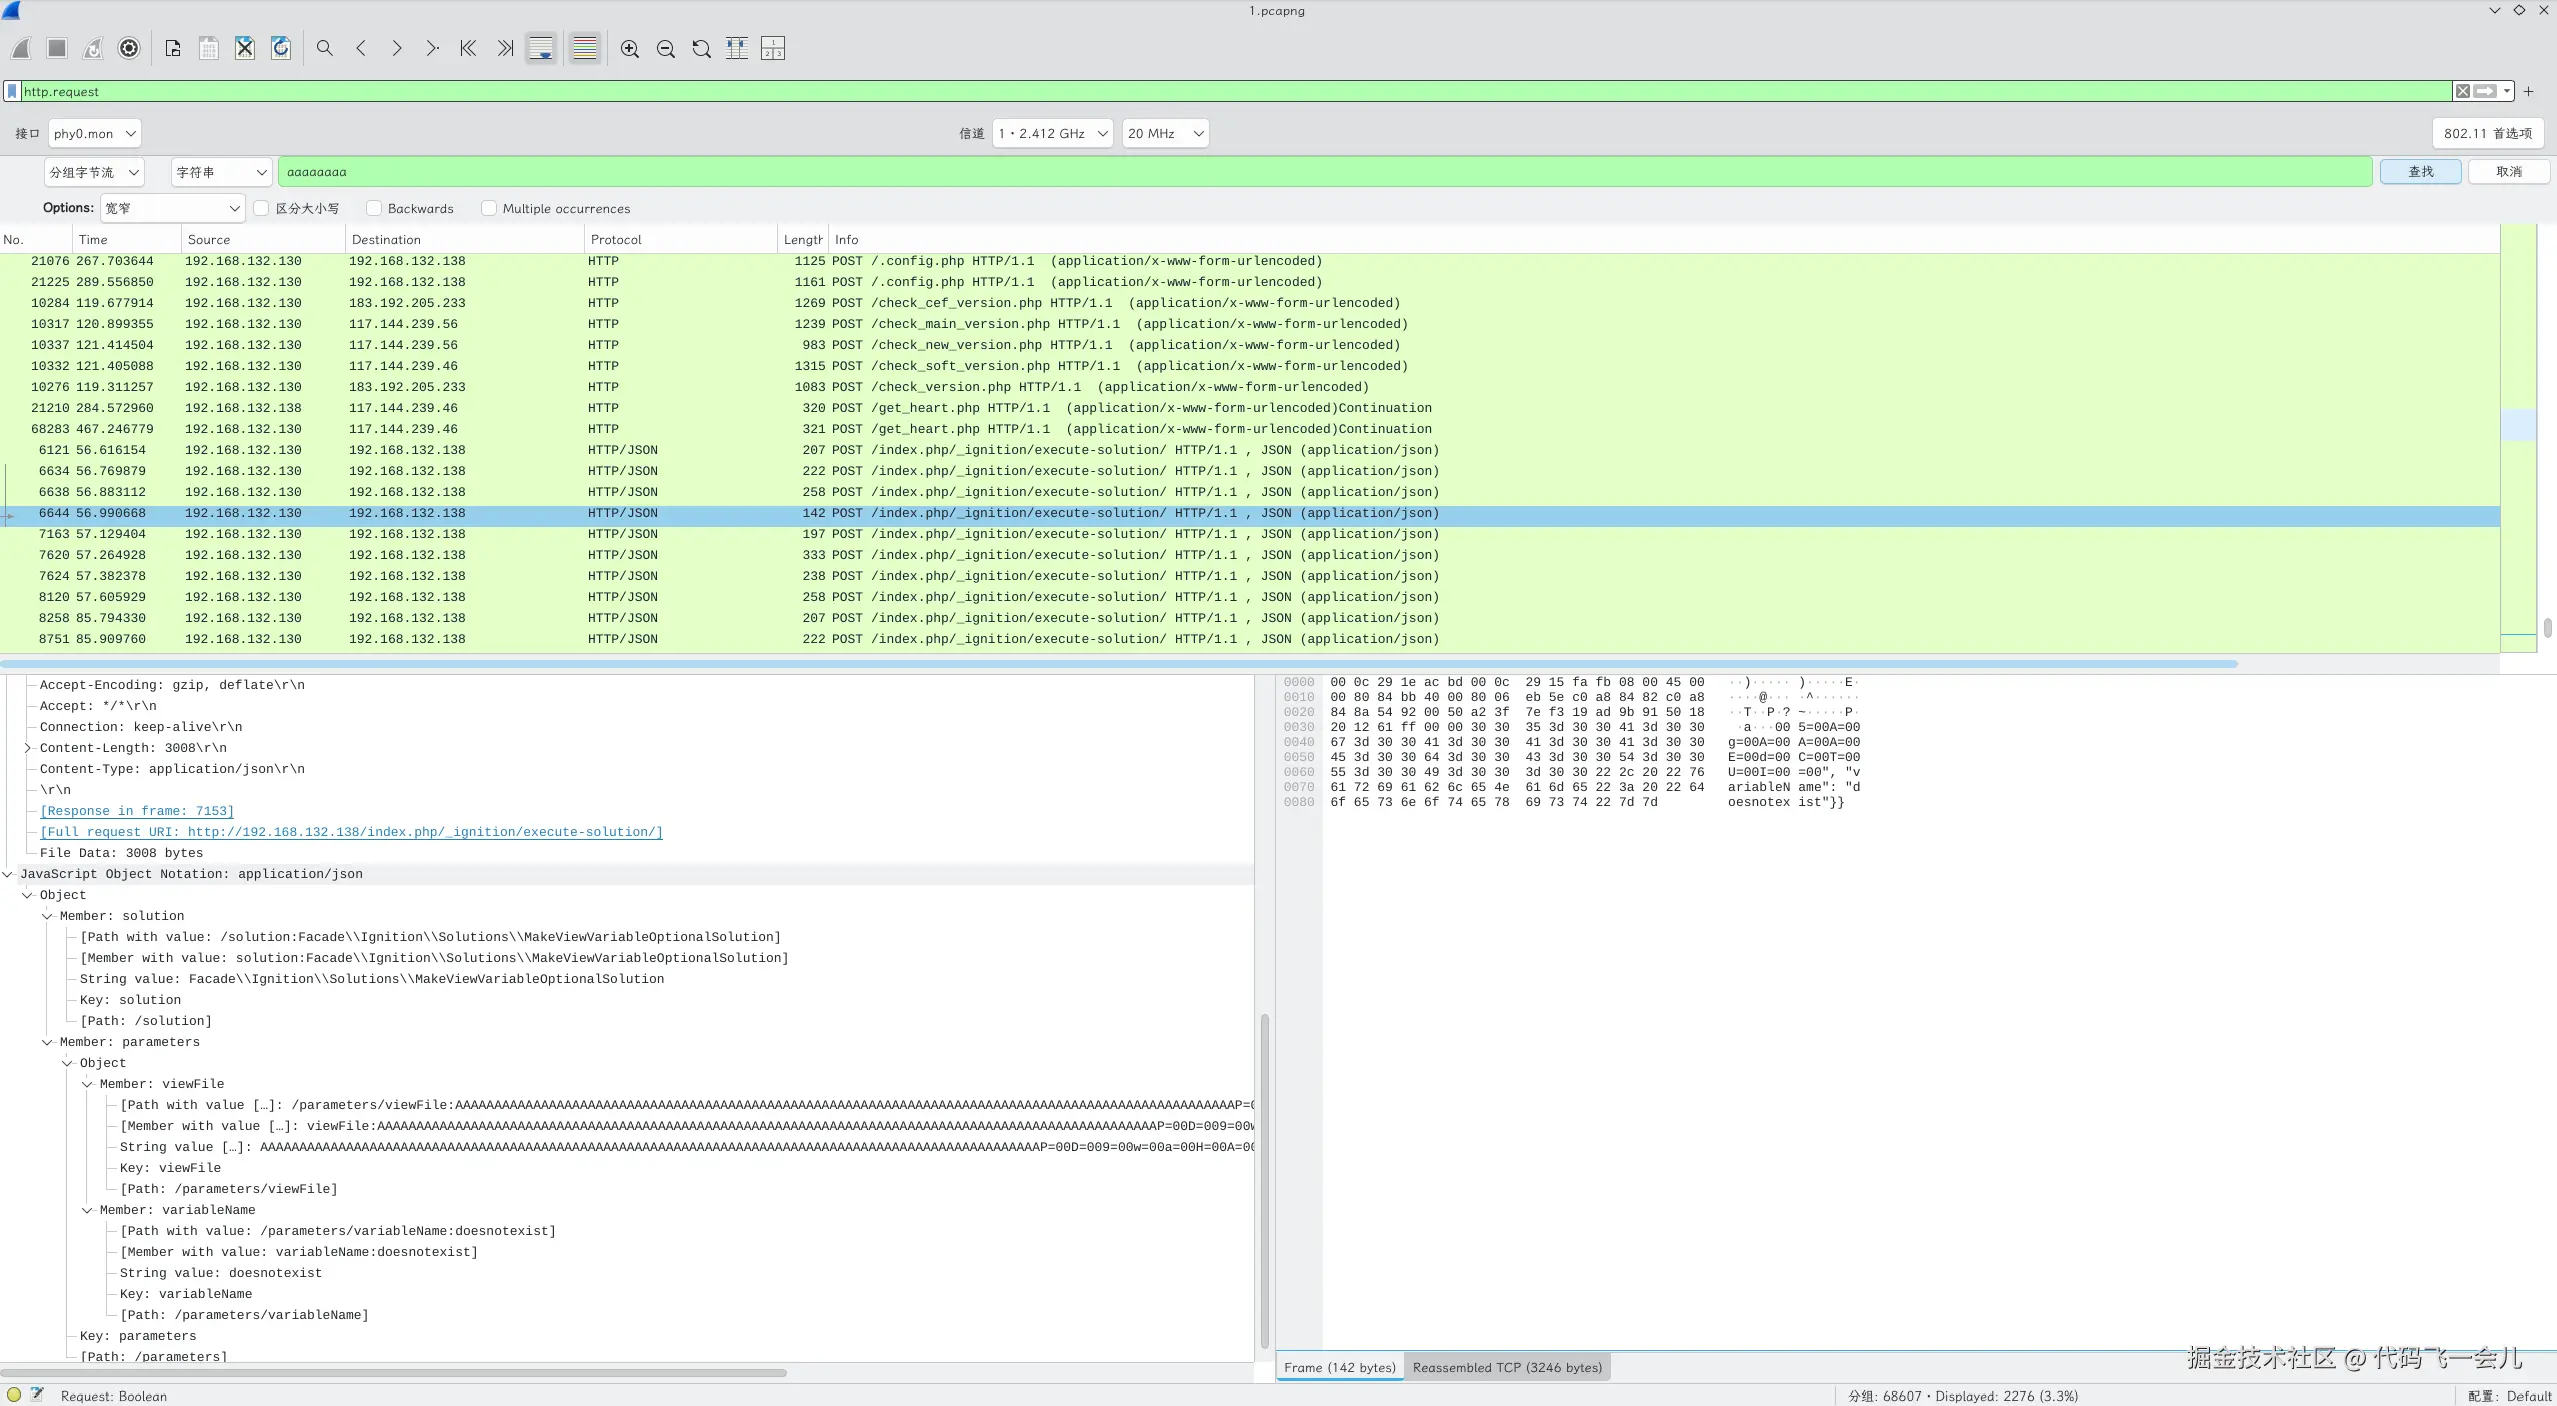Toggle packet list colorize icon
2557x1406 pixels.
585,48
